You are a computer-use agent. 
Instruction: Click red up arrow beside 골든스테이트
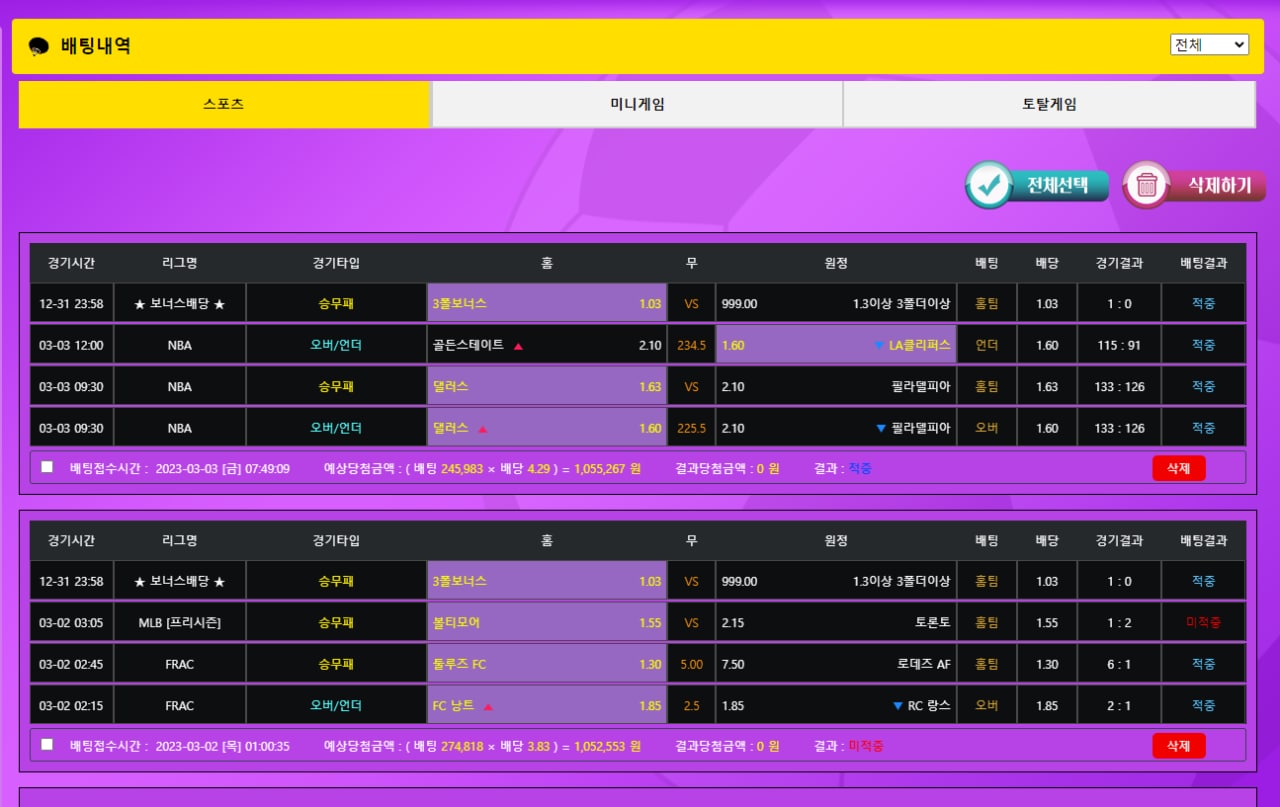518,346
